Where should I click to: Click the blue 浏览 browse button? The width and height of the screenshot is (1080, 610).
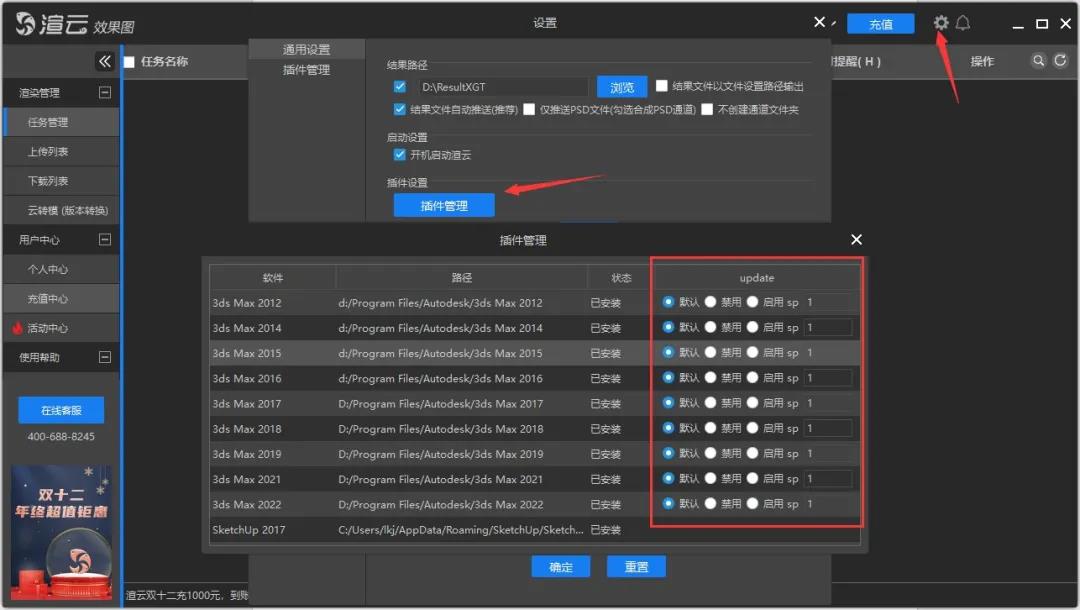pos(622,88)
